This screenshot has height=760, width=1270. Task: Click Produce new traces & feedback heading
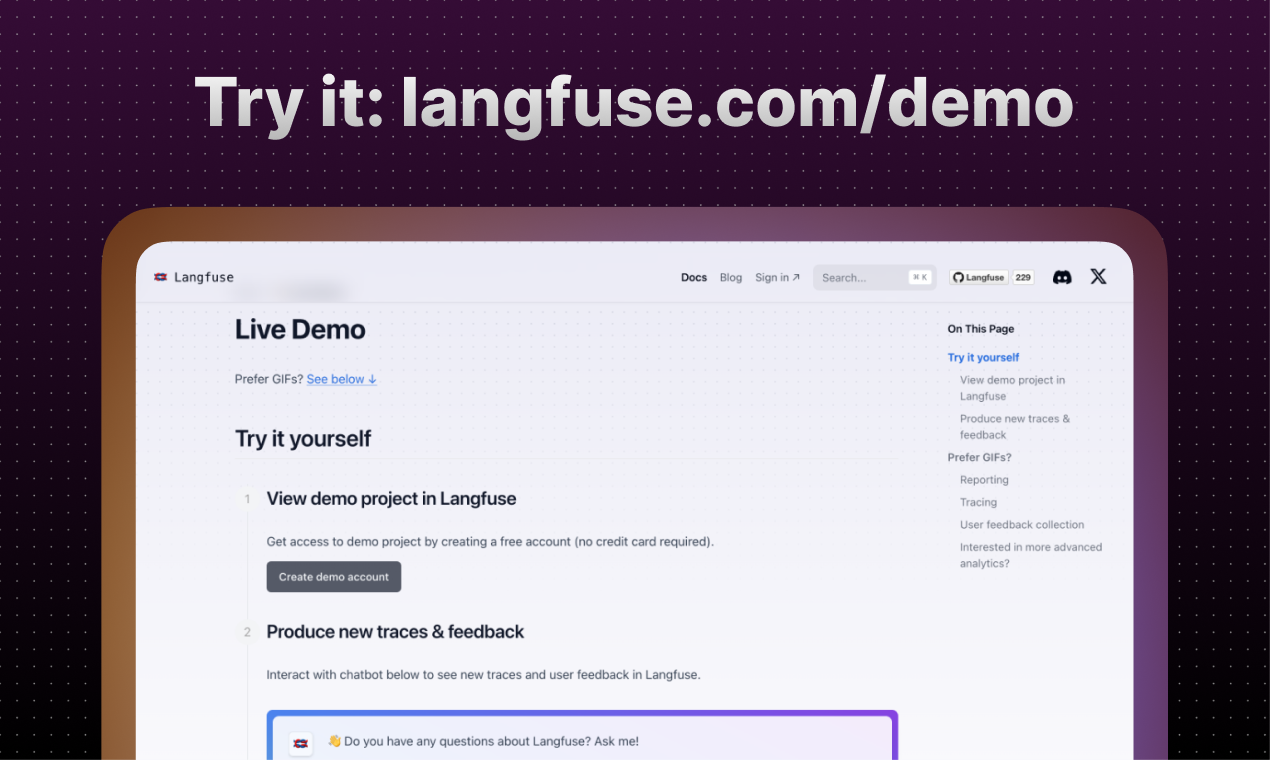(395, 632)
